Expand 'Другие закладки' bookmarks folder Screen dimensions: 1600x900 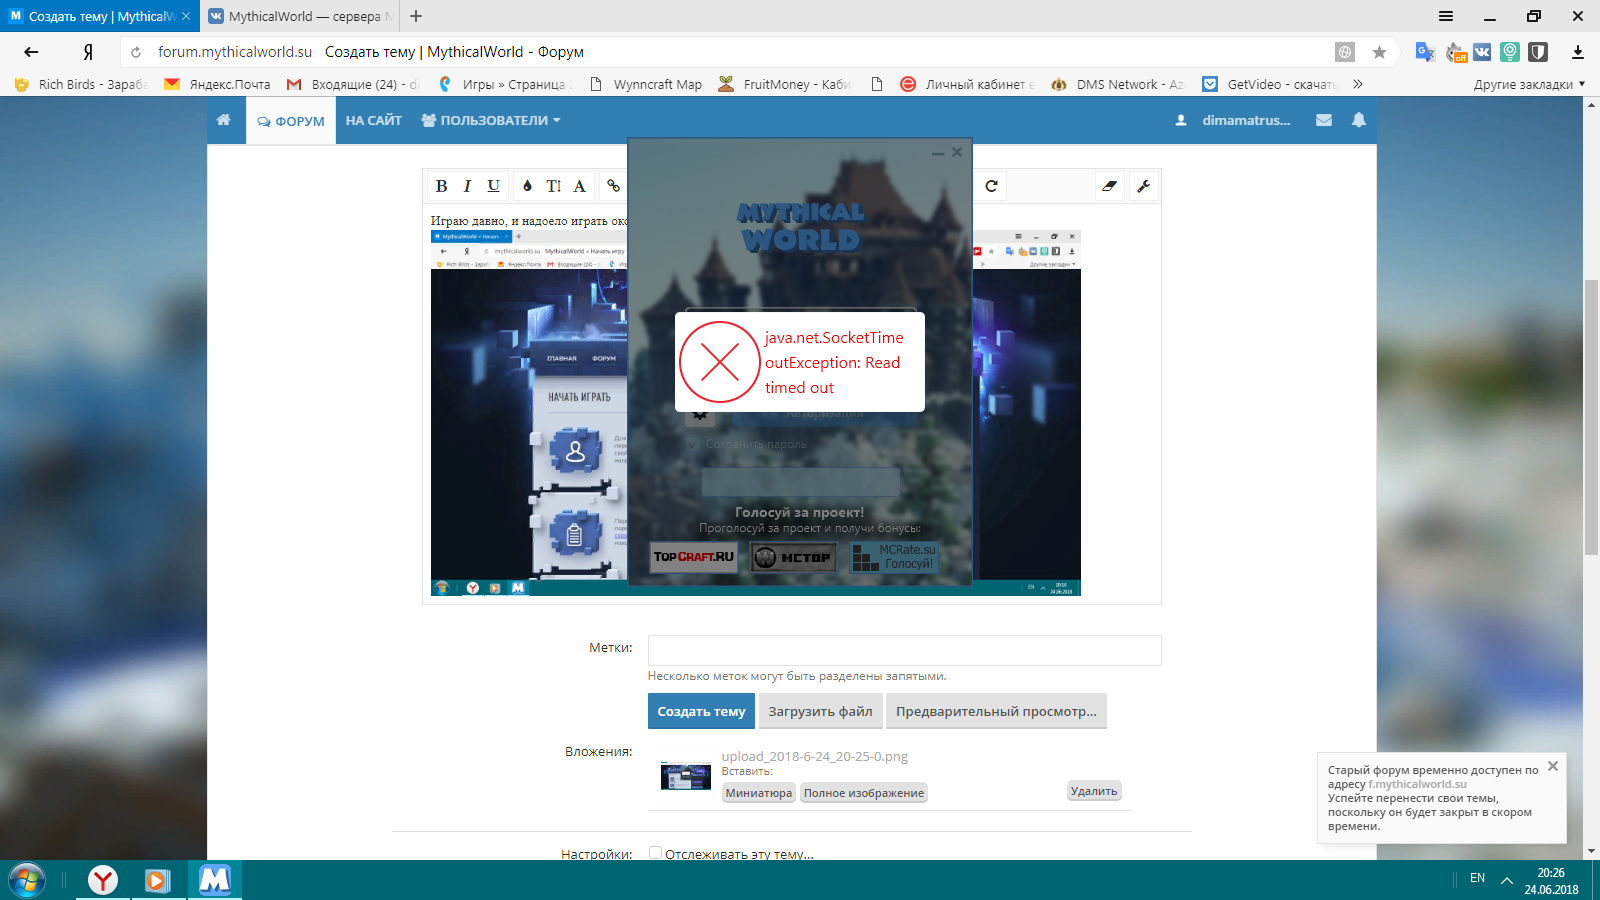pyautogui.click(x=1529, y=84)
